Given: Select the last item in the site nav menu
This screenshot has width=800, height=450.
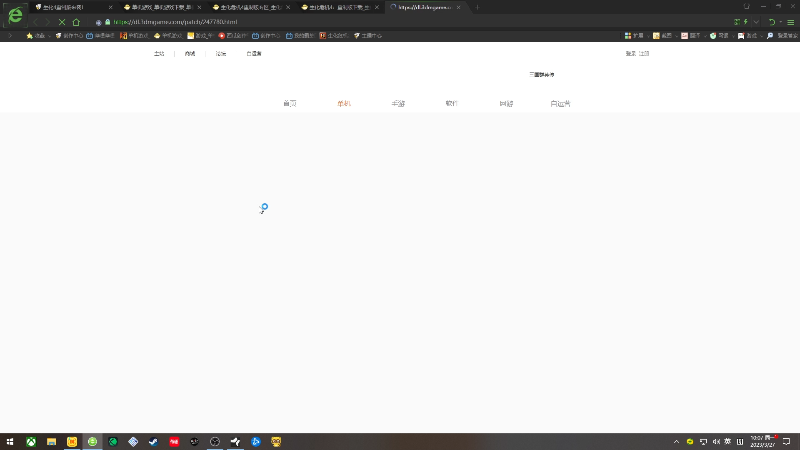Looking at the screenshot, I should tap(560, 104).
